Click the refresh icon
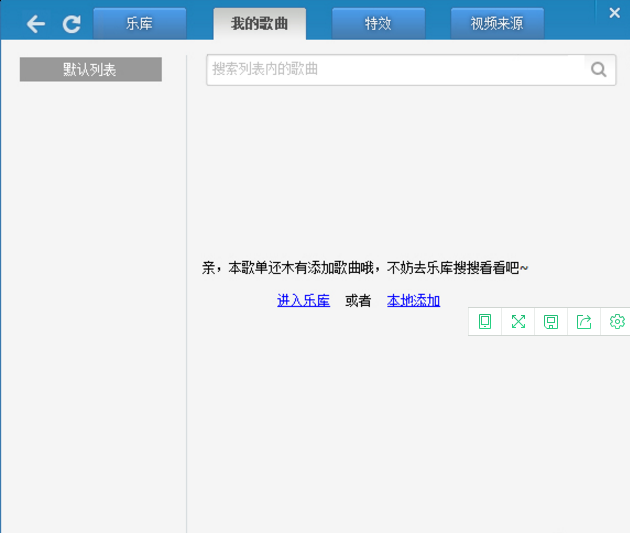This screenshot has width=630, height=533. (71, 24)
